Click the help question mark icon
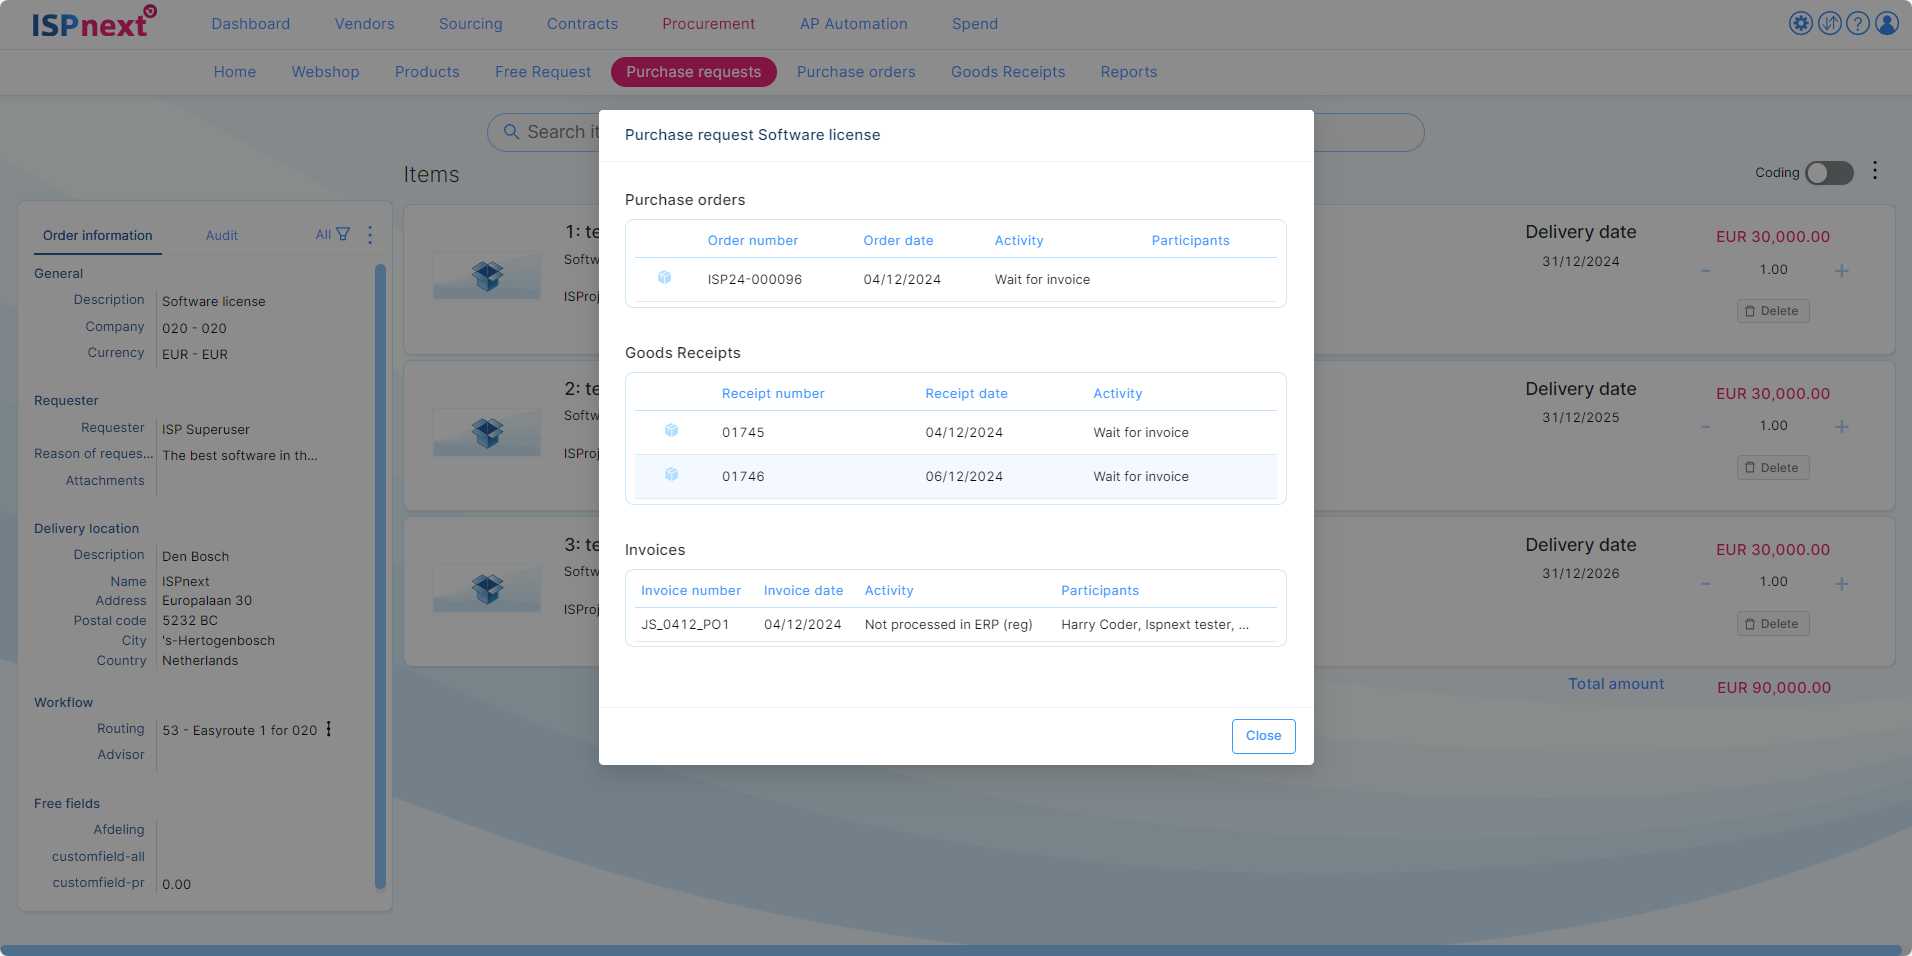 point(1858,23)
